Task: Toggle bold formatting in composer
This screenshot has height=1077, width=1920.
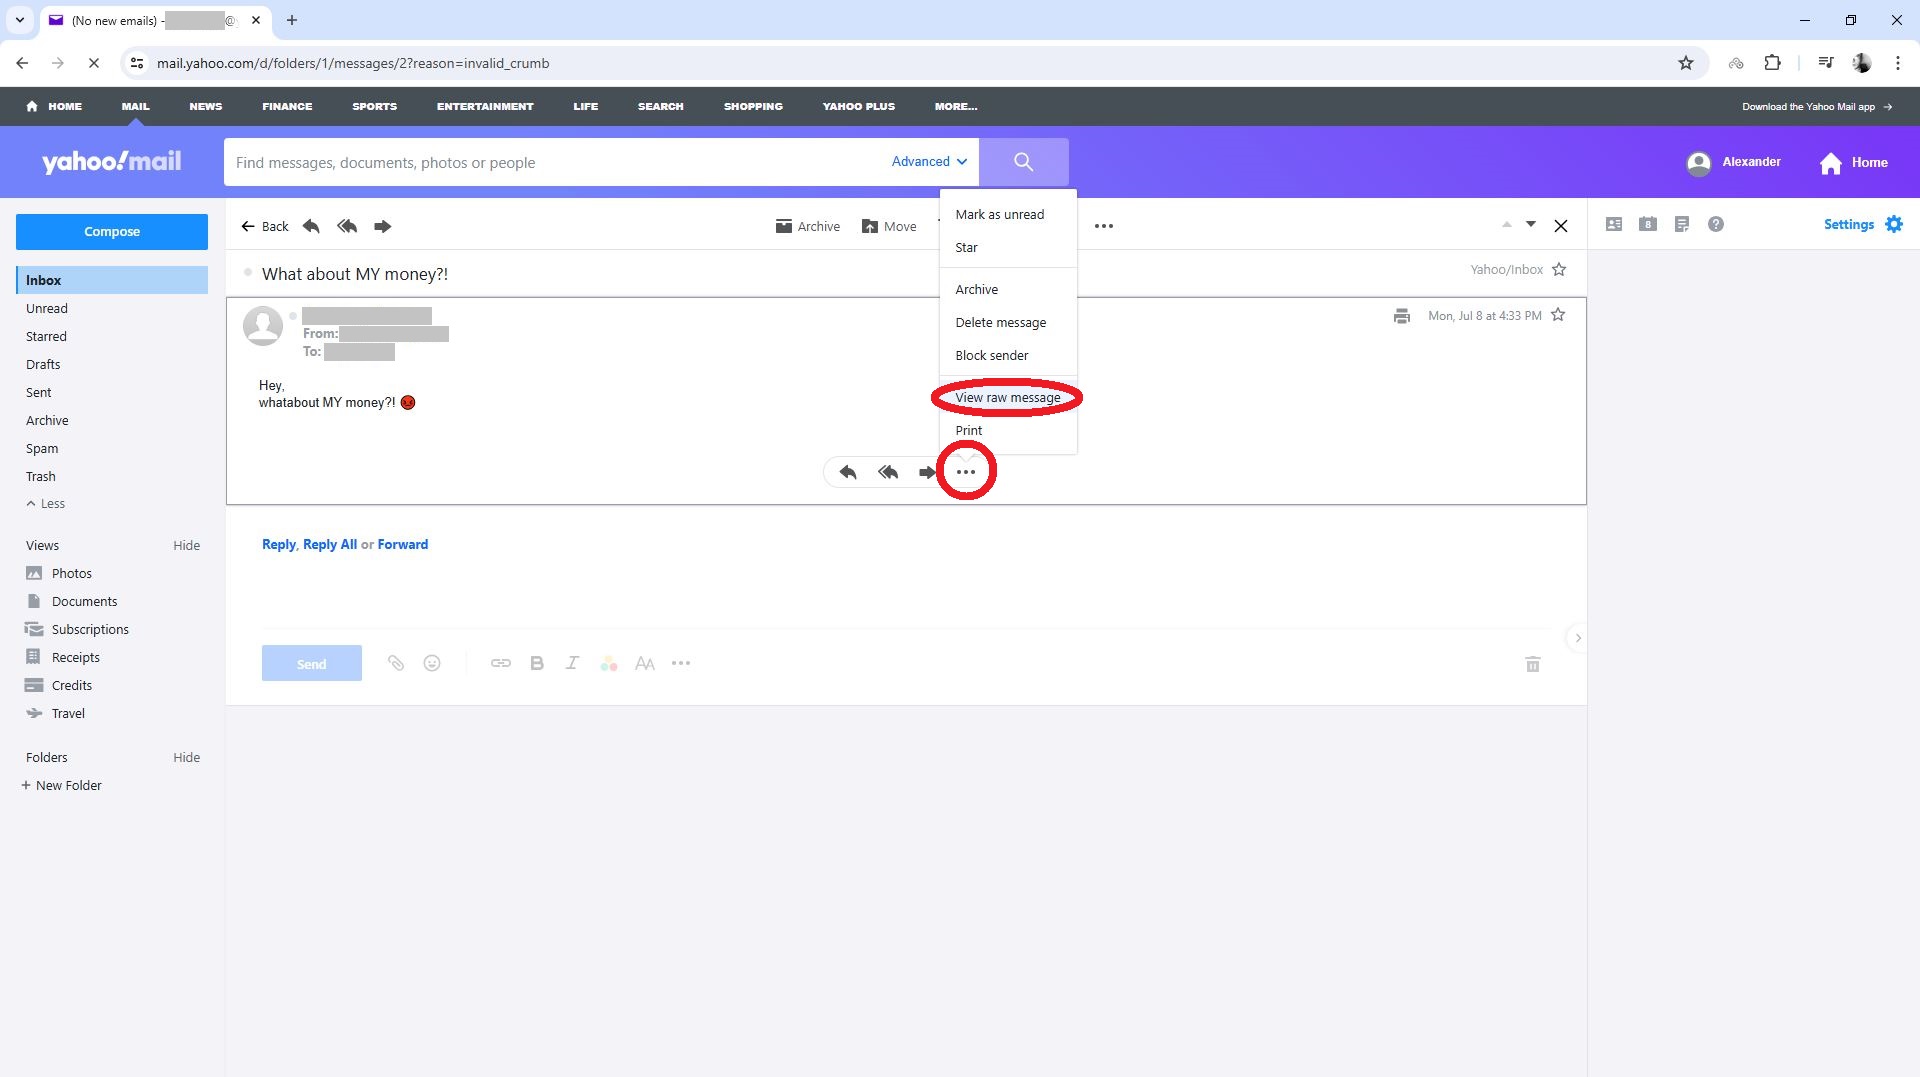Action: pos(537,663)
